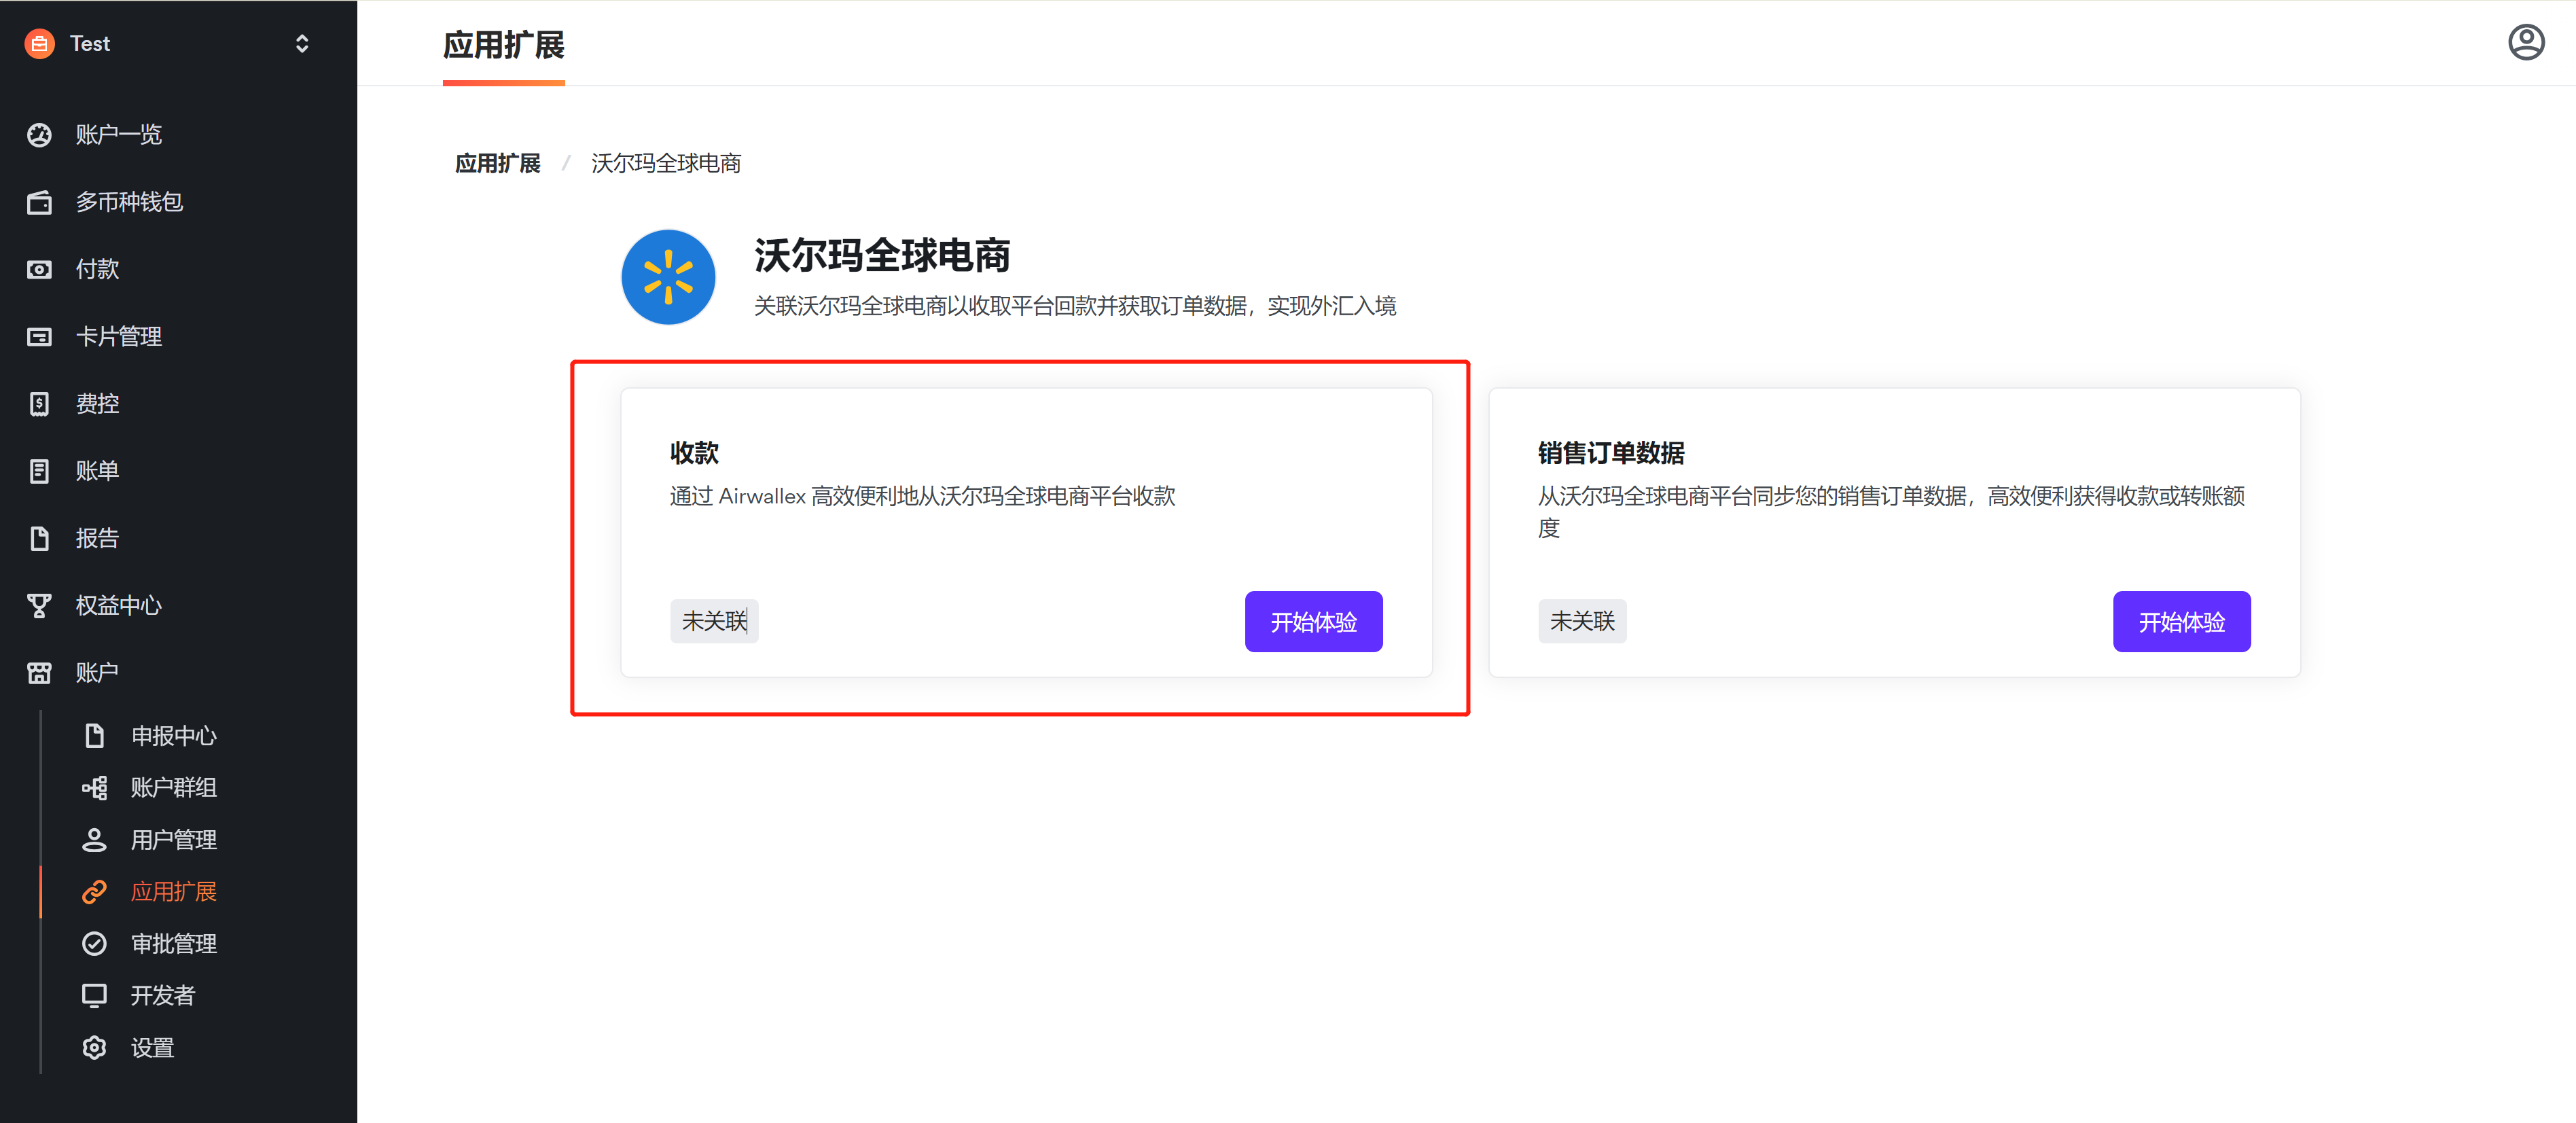Click the 沃尔玛全球电商 page heading
This screenshot has height=1123, width=2576.
(882, 256)
